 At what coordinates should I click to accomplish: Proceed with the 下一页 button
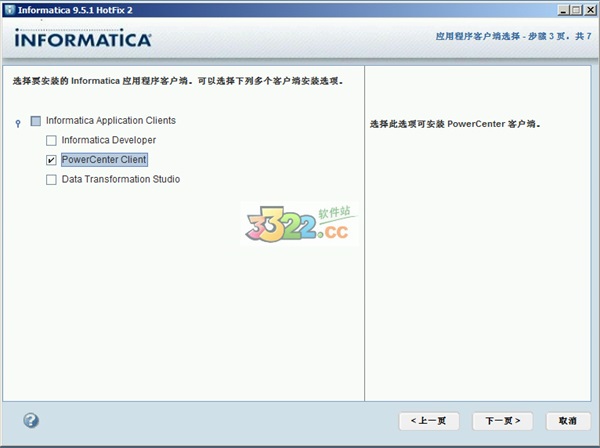502,421
